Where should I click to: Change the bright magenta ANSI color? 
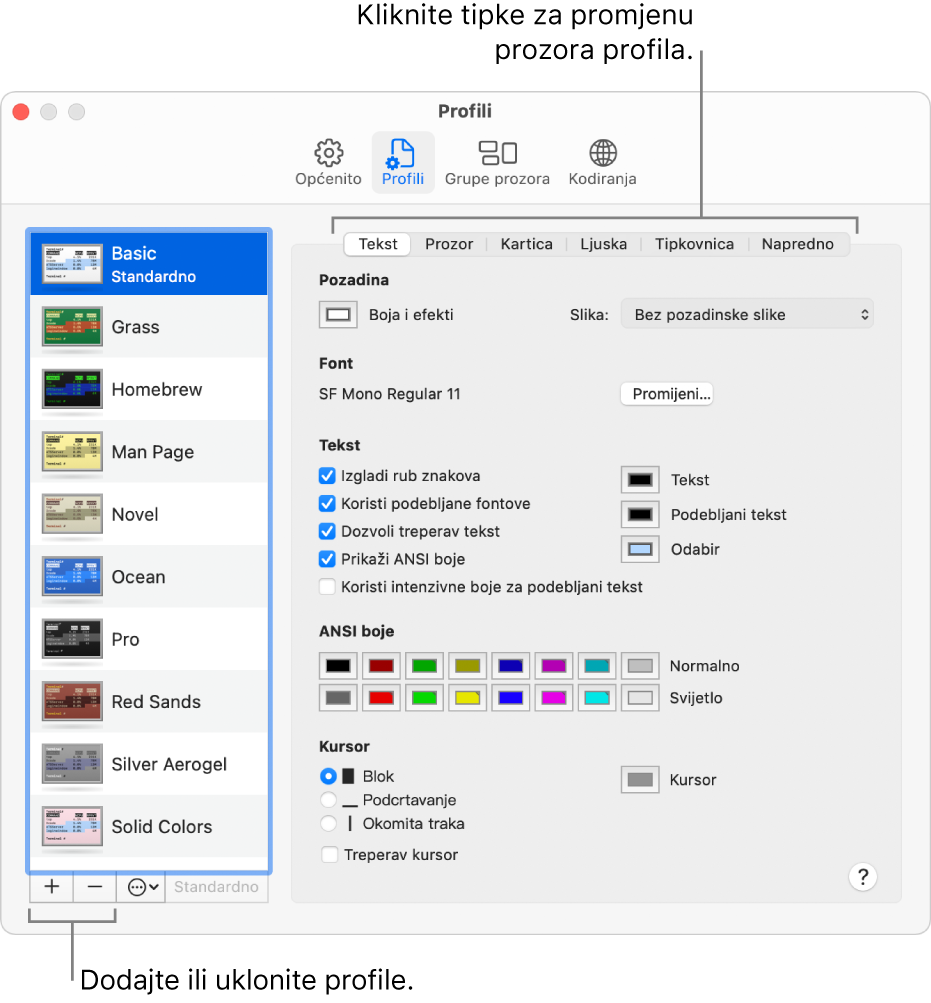553,698
